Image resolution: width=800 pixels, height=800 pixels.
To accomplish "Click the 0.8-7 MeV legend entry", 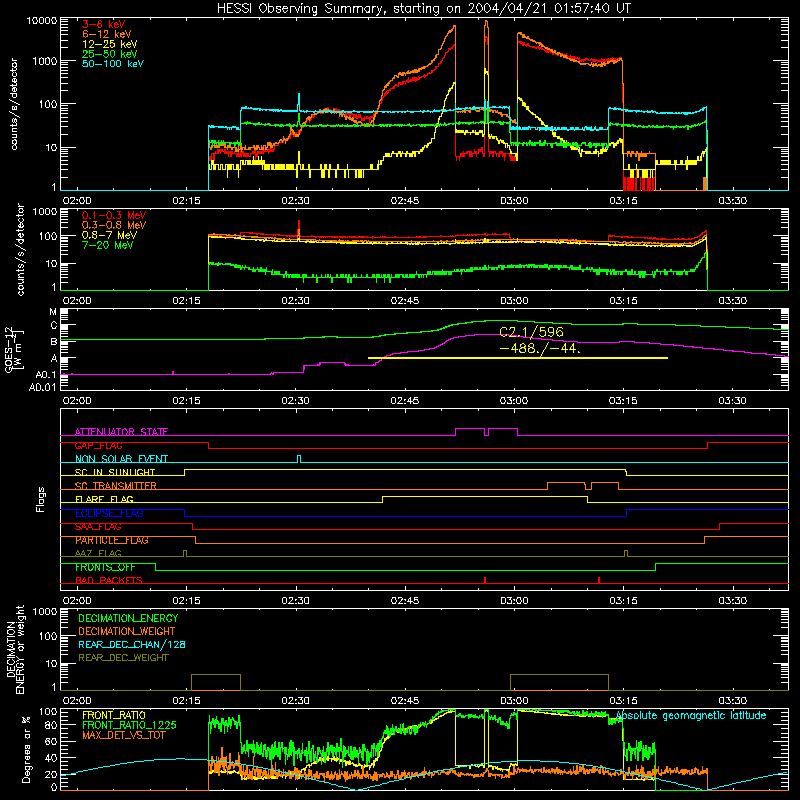I will coord(109,235).
